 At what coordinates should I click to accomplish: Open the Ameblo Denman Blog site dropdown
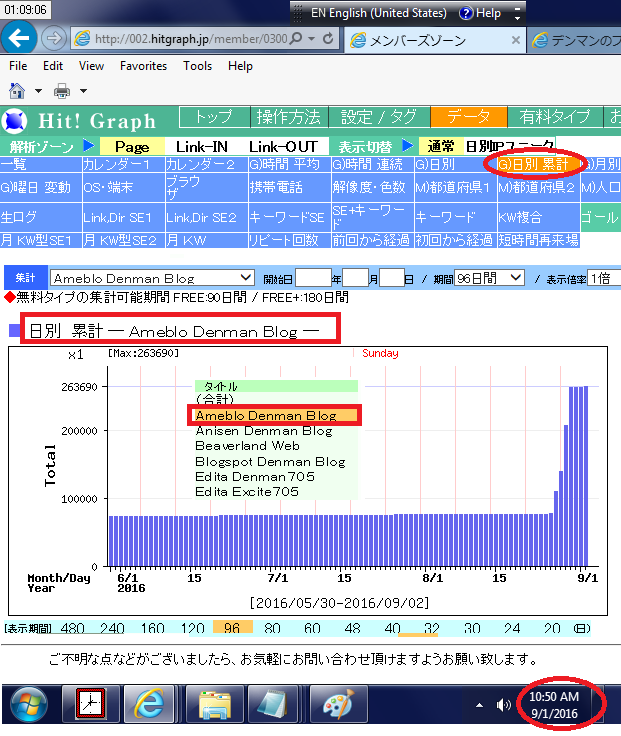153,278
